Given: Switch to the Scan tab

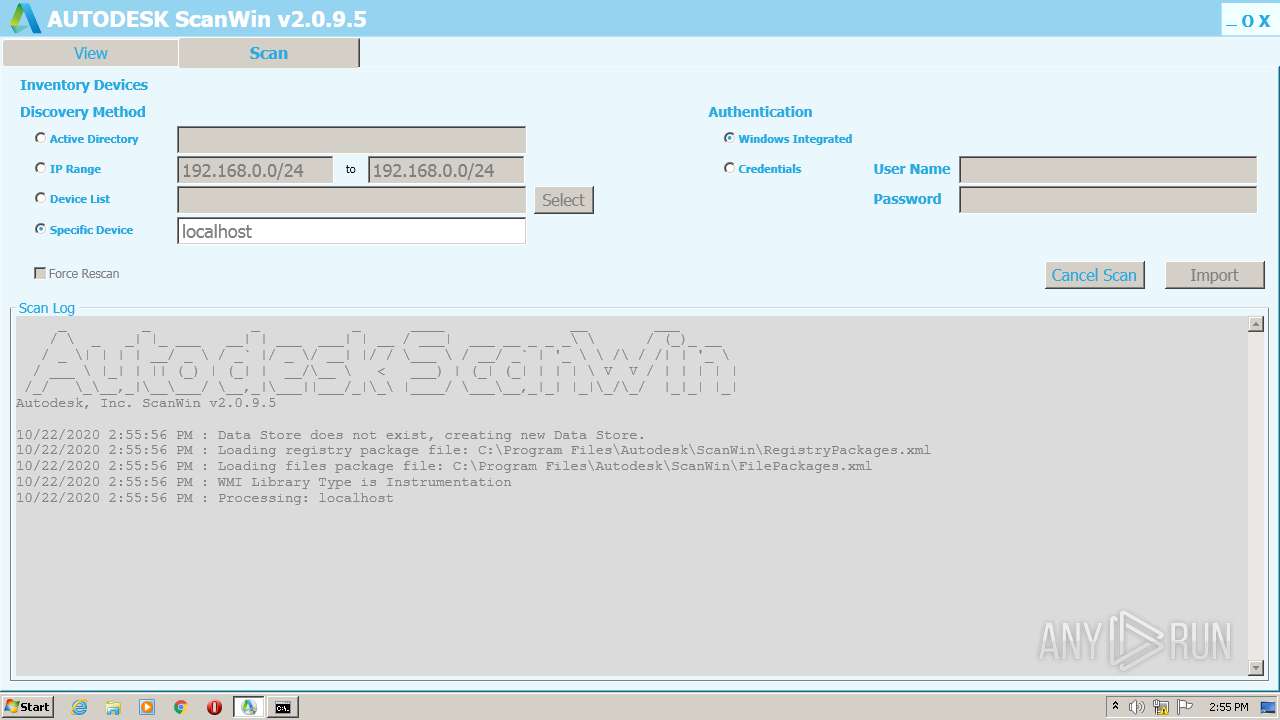Looking at the screenshot, I should (x=269, y=53).
